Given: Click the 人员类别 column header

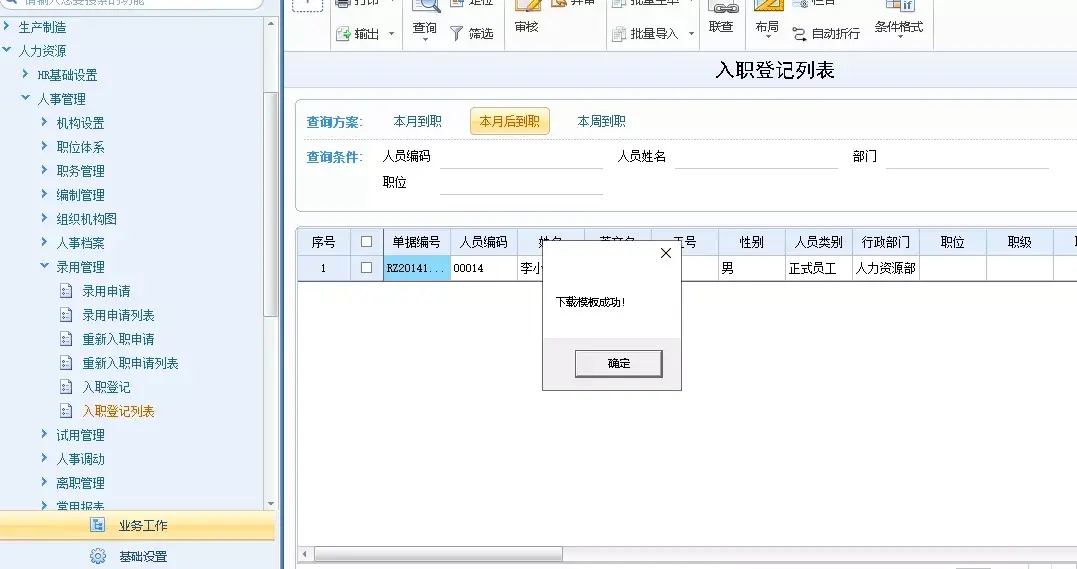Looking at the screenshot, I should pyautogui.click(x=819, y=242).
